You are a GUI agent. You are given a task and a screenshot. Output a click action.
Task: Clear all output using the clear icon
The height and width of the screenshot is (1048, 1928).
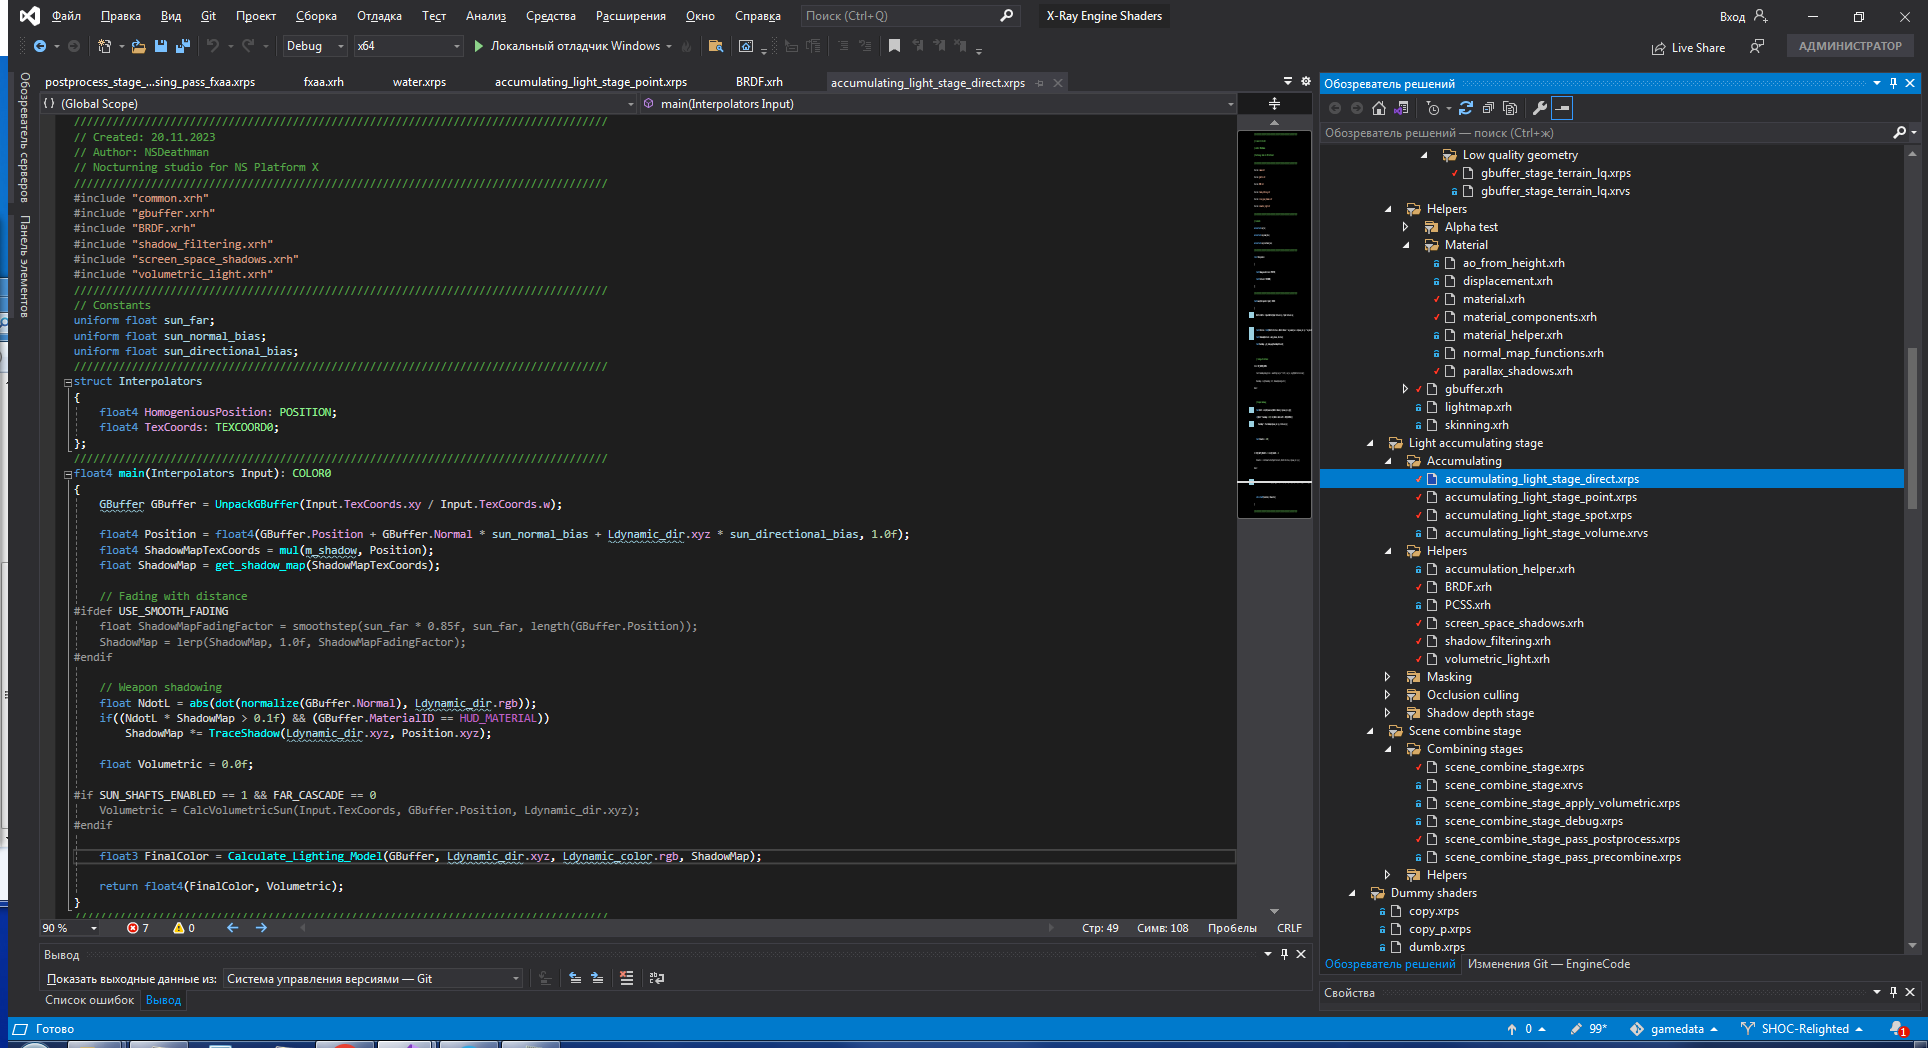pos(627,978)
